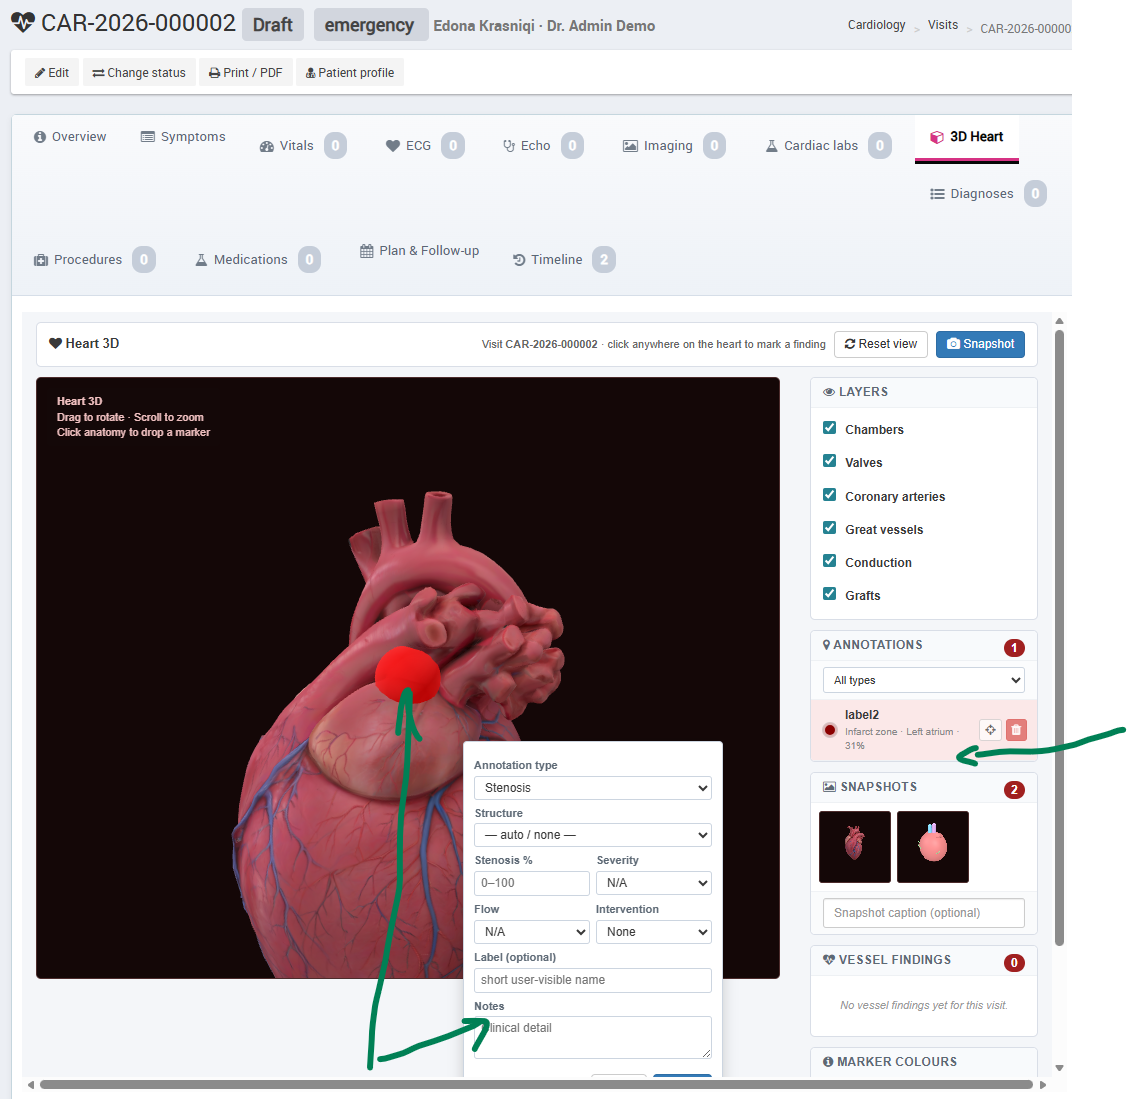The width and height of the screenshot is (1127, 1099).
Task: Click the Diagnoses list icon
Action: [x=937, y=194]
